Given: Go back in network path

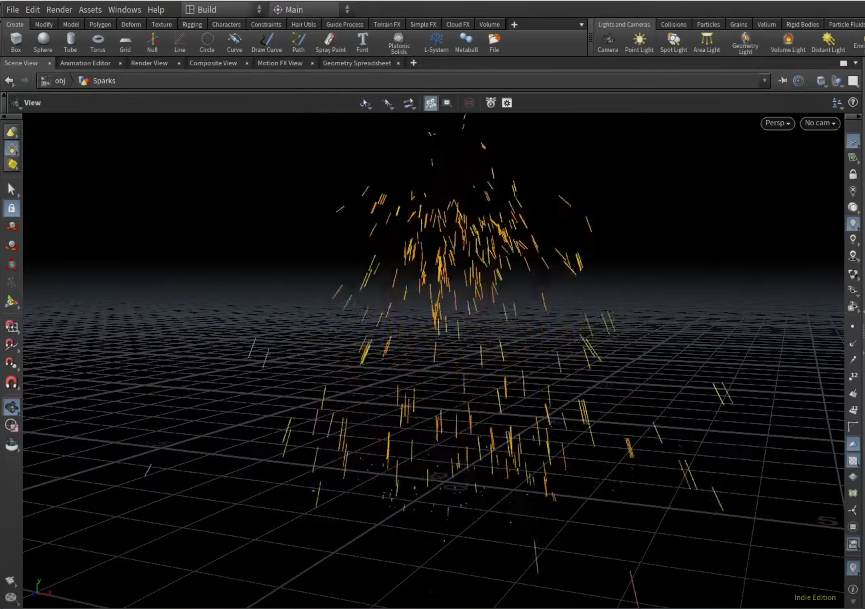Looking at the screenshot, I should click(9, 81).
